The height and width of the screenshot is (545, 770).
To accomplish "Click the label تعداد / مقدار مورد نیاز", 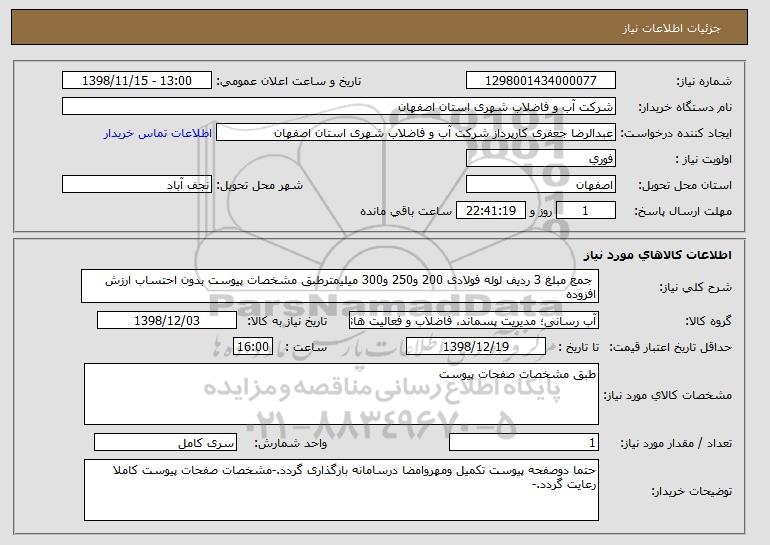I will click(x=676, y=443).
